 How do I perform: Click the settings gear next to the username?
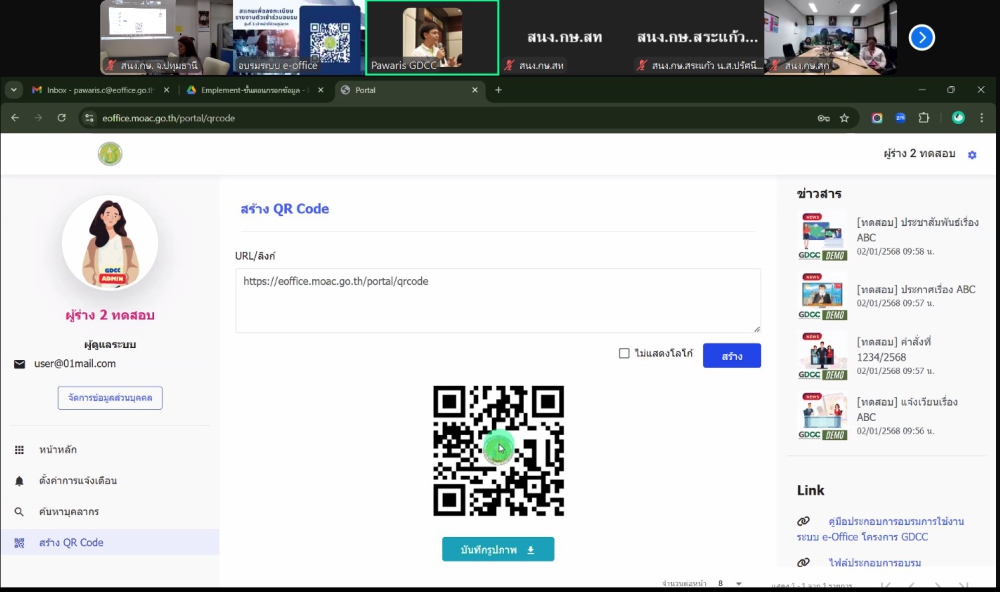(972, 155)
